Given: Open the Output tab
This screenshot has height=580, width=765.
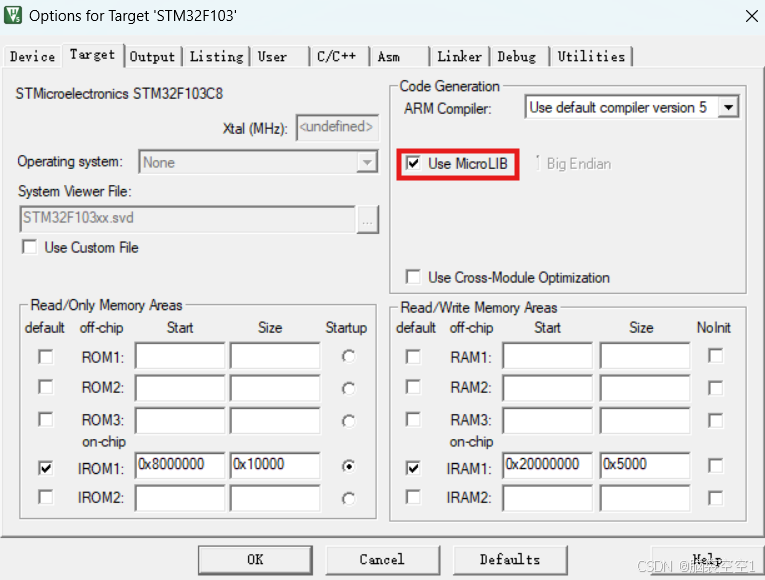Looking at the screenshot, I should click(x=152, y=57).
